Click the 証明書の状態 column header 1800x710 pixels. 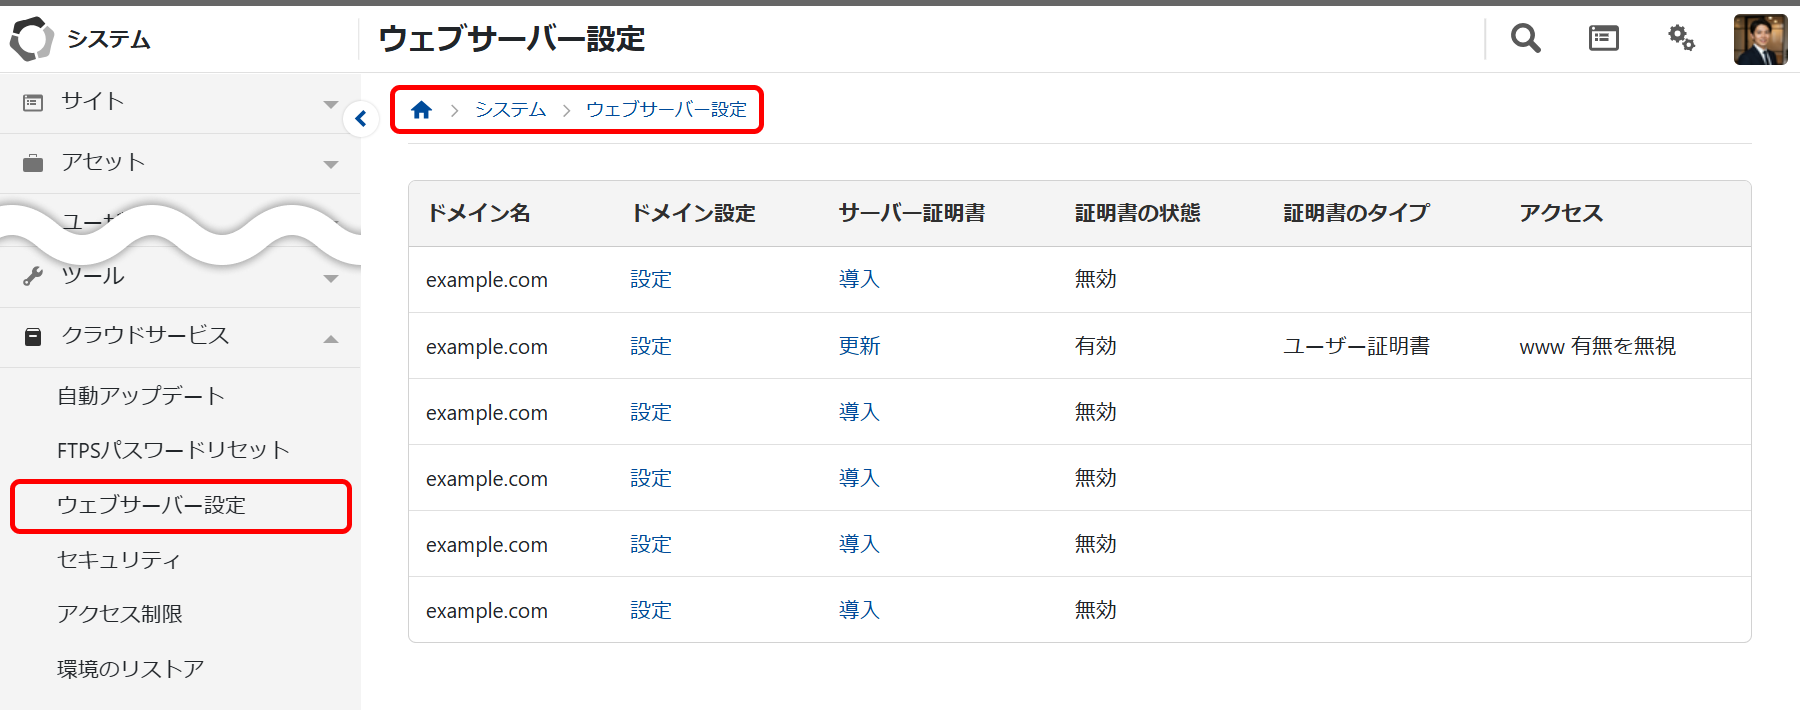click(x=1137, y=213)
